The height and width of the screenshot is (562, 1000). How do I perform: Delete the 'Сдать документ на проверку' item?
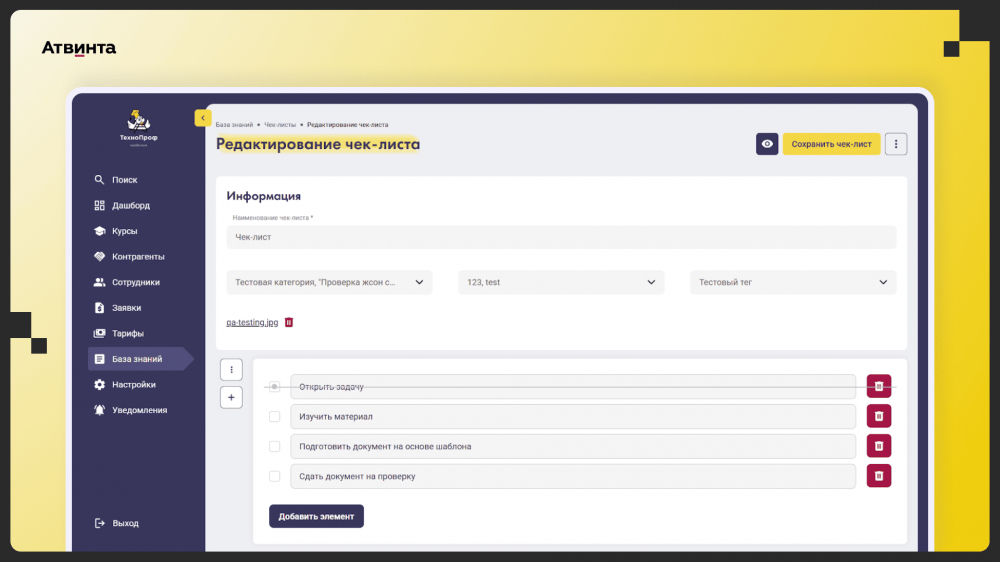coord(878,476)
